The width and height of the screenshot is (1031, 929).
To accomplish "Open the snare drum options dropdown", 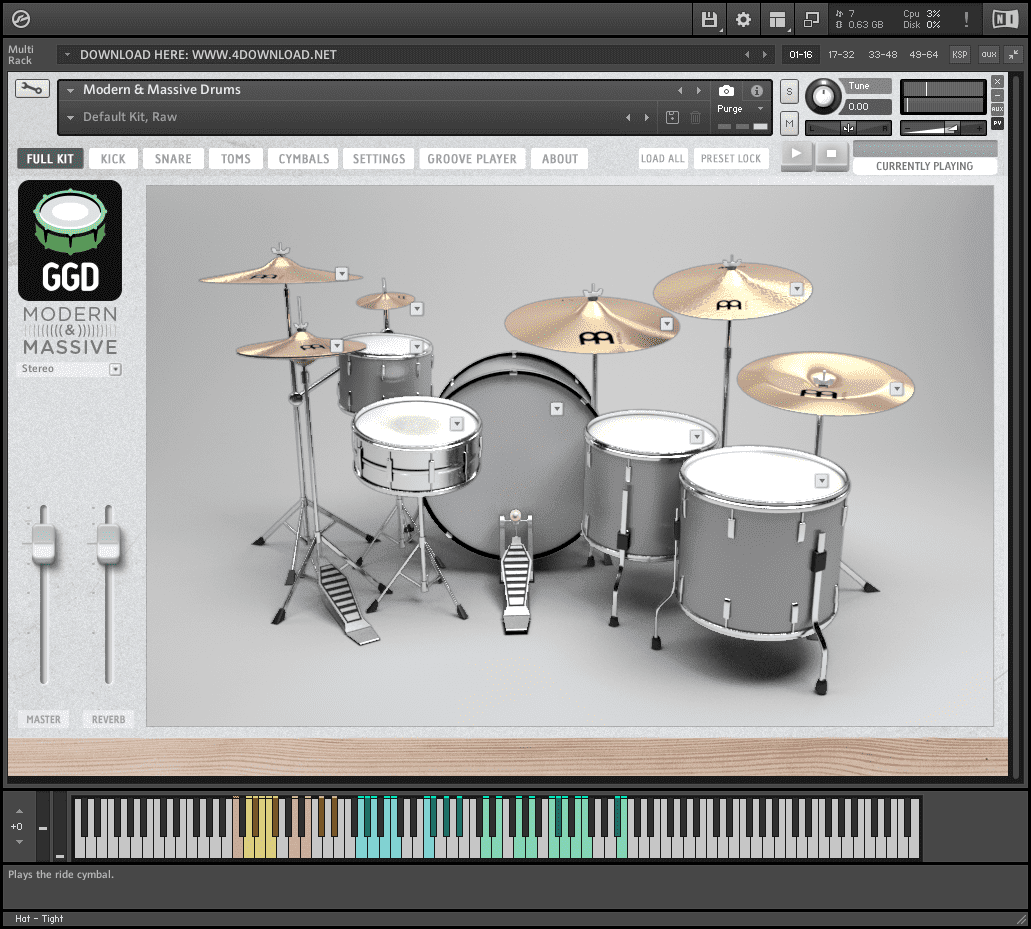I will (456, 424).
